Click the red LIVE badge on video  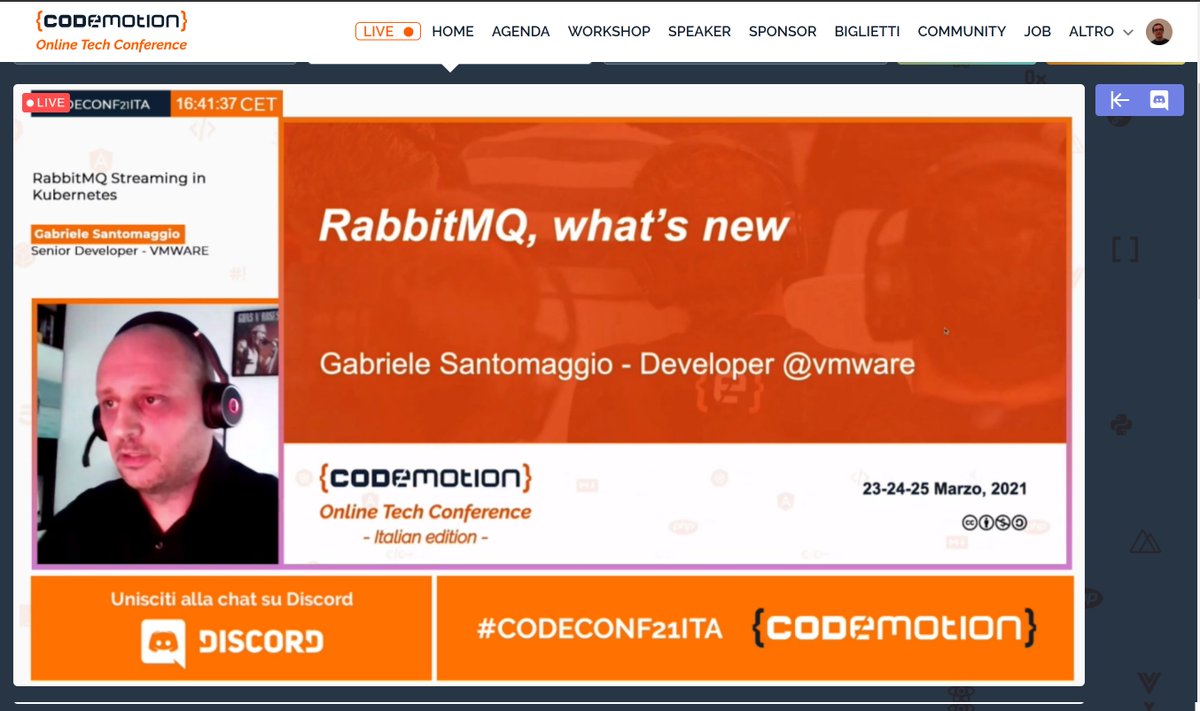click(46, 102)
